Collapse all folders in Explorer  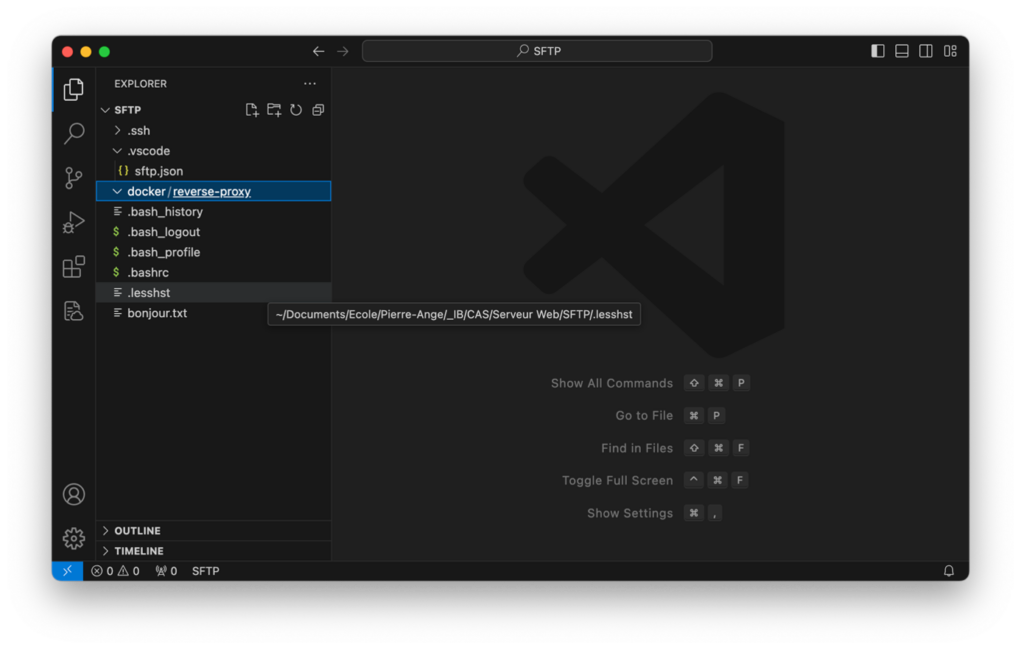[x=318, y=110]
